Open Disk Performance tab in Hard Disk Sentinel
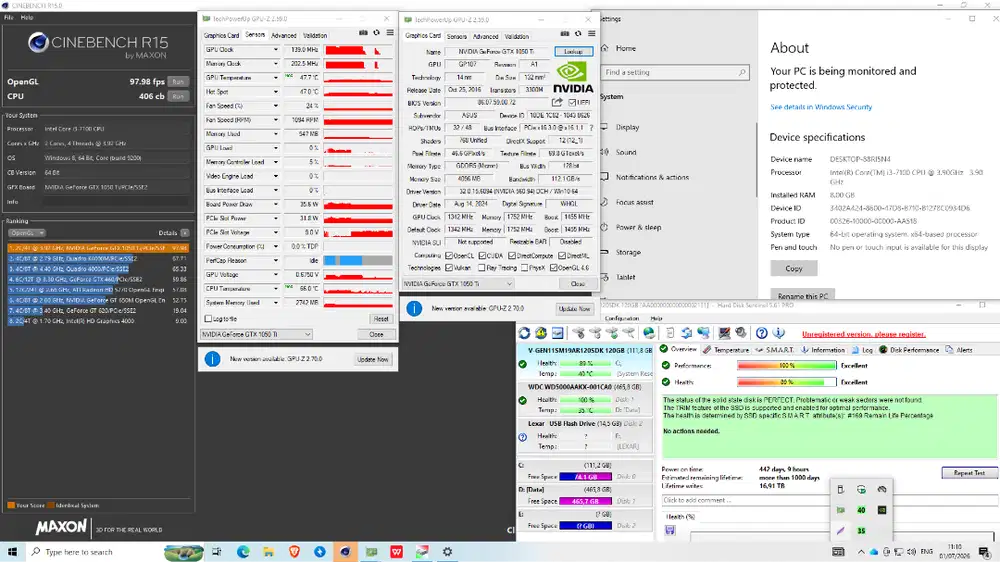This screenshot has width=1000, height=562. [x=909, y=350]
